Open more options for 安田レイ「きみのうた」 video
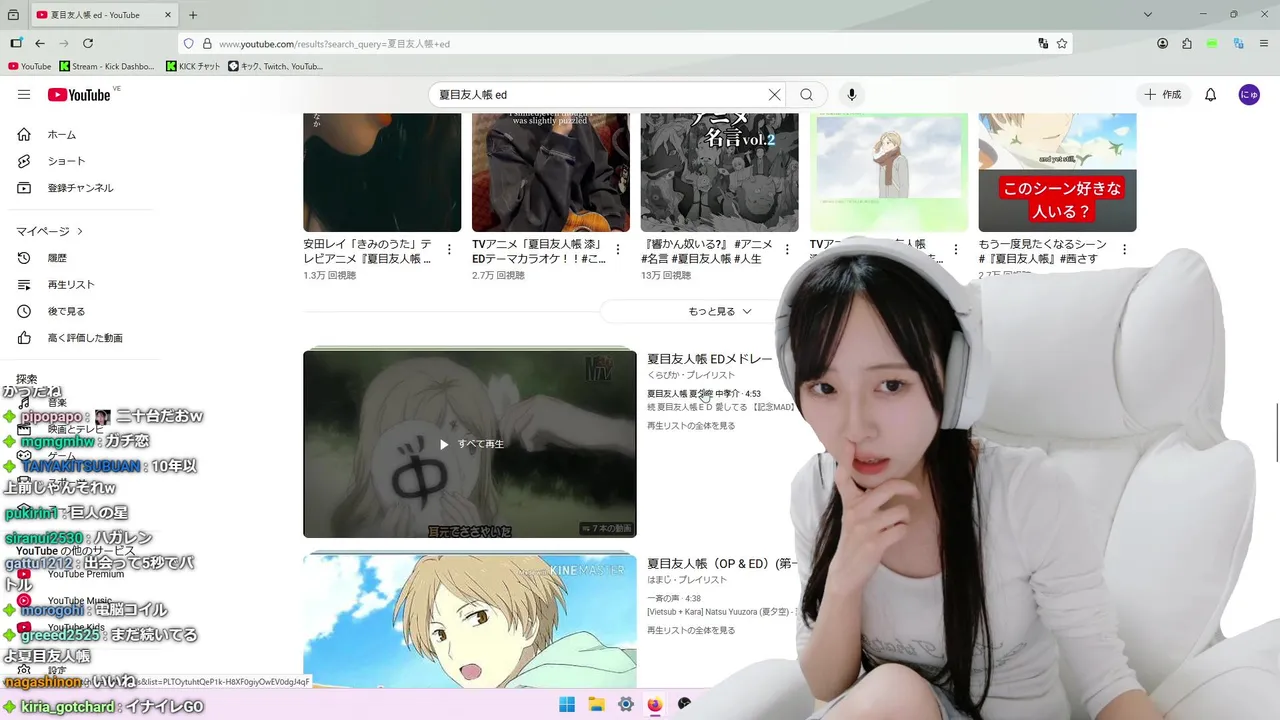 (x=449, y=249)
